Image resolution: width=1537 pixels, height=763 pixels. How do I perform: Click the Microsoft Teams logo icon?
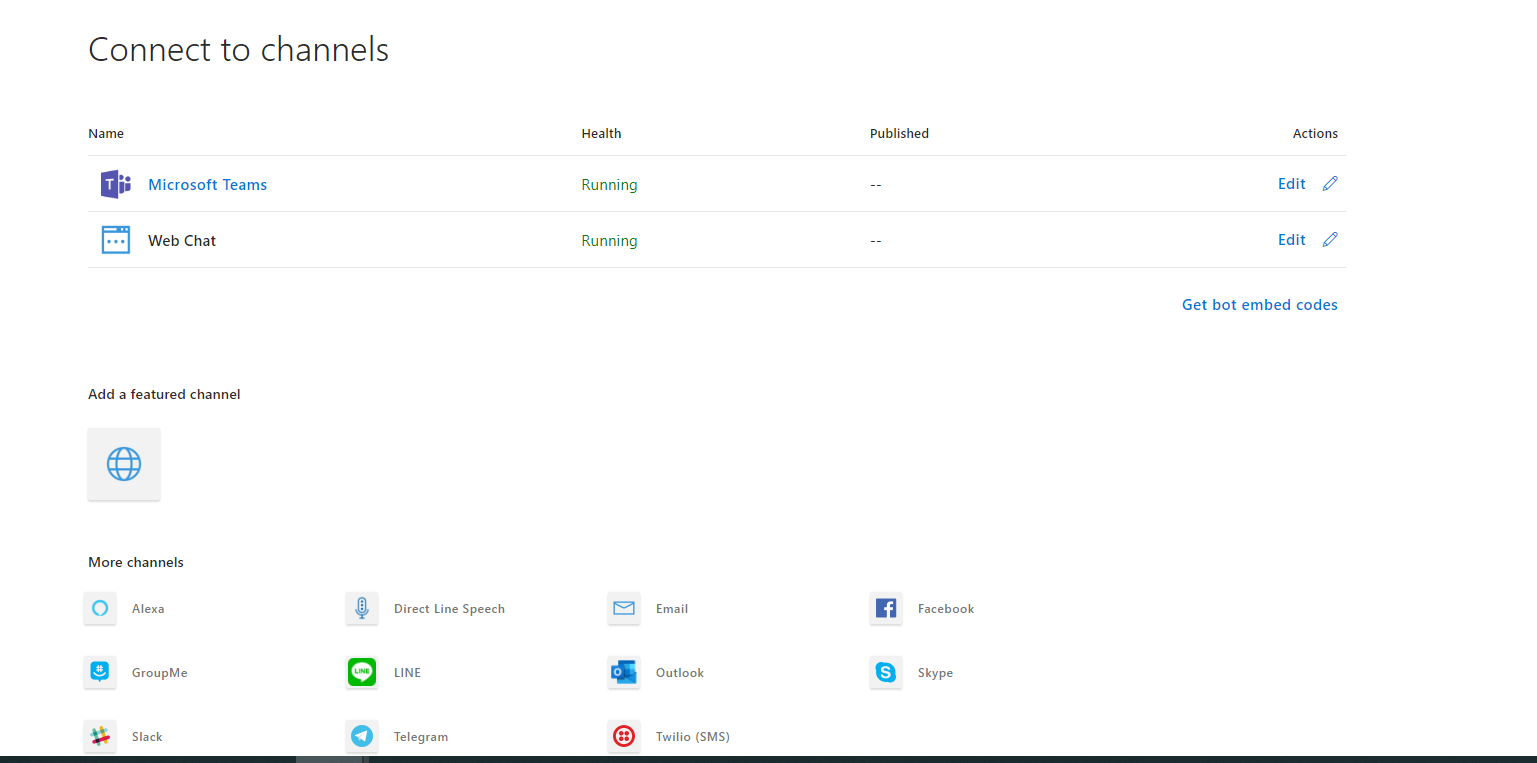pos(115,184)
